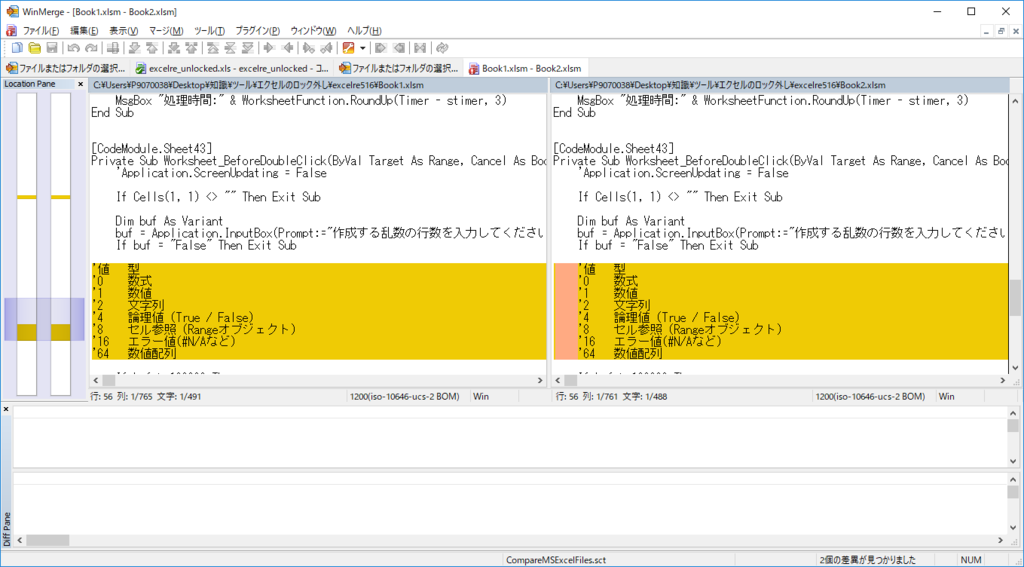Screen dimensions: 1024x567
Task: Go to the previous conflict icon
Action: (x=191, y=48)
